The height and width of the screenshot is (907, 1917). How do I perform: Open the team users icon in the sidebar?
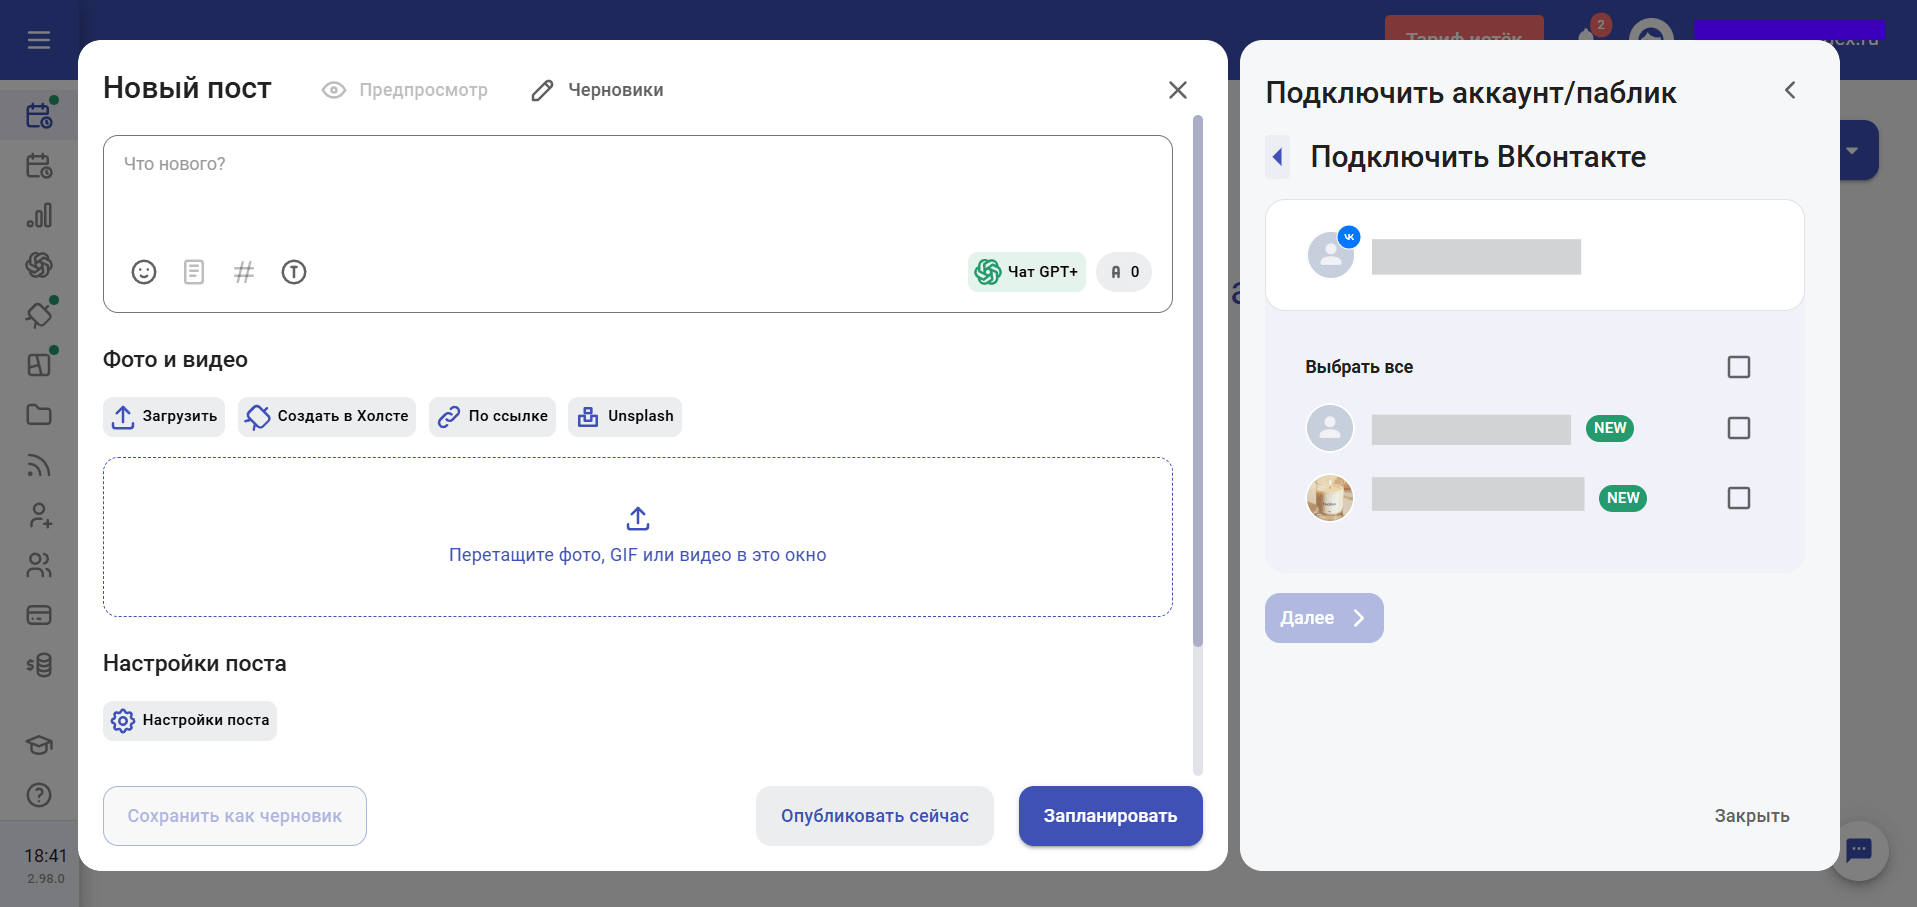[39, 565]
